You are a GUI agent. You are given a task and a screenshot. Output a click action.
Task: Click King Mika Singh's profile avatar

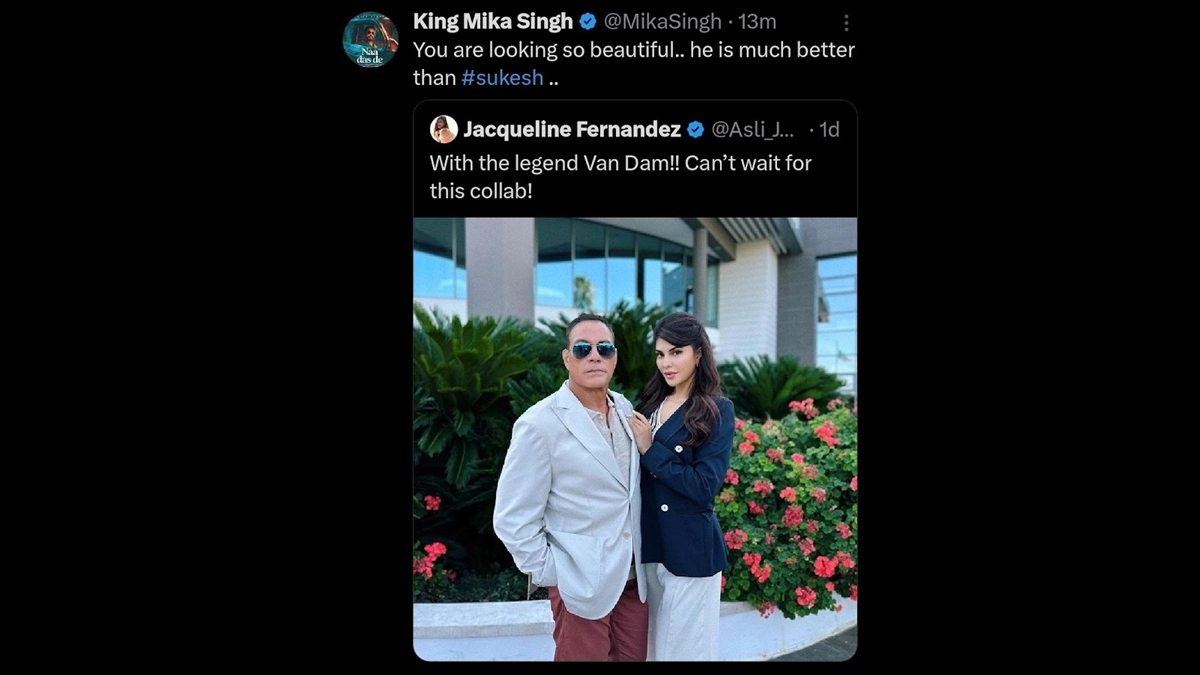(370, 40)
